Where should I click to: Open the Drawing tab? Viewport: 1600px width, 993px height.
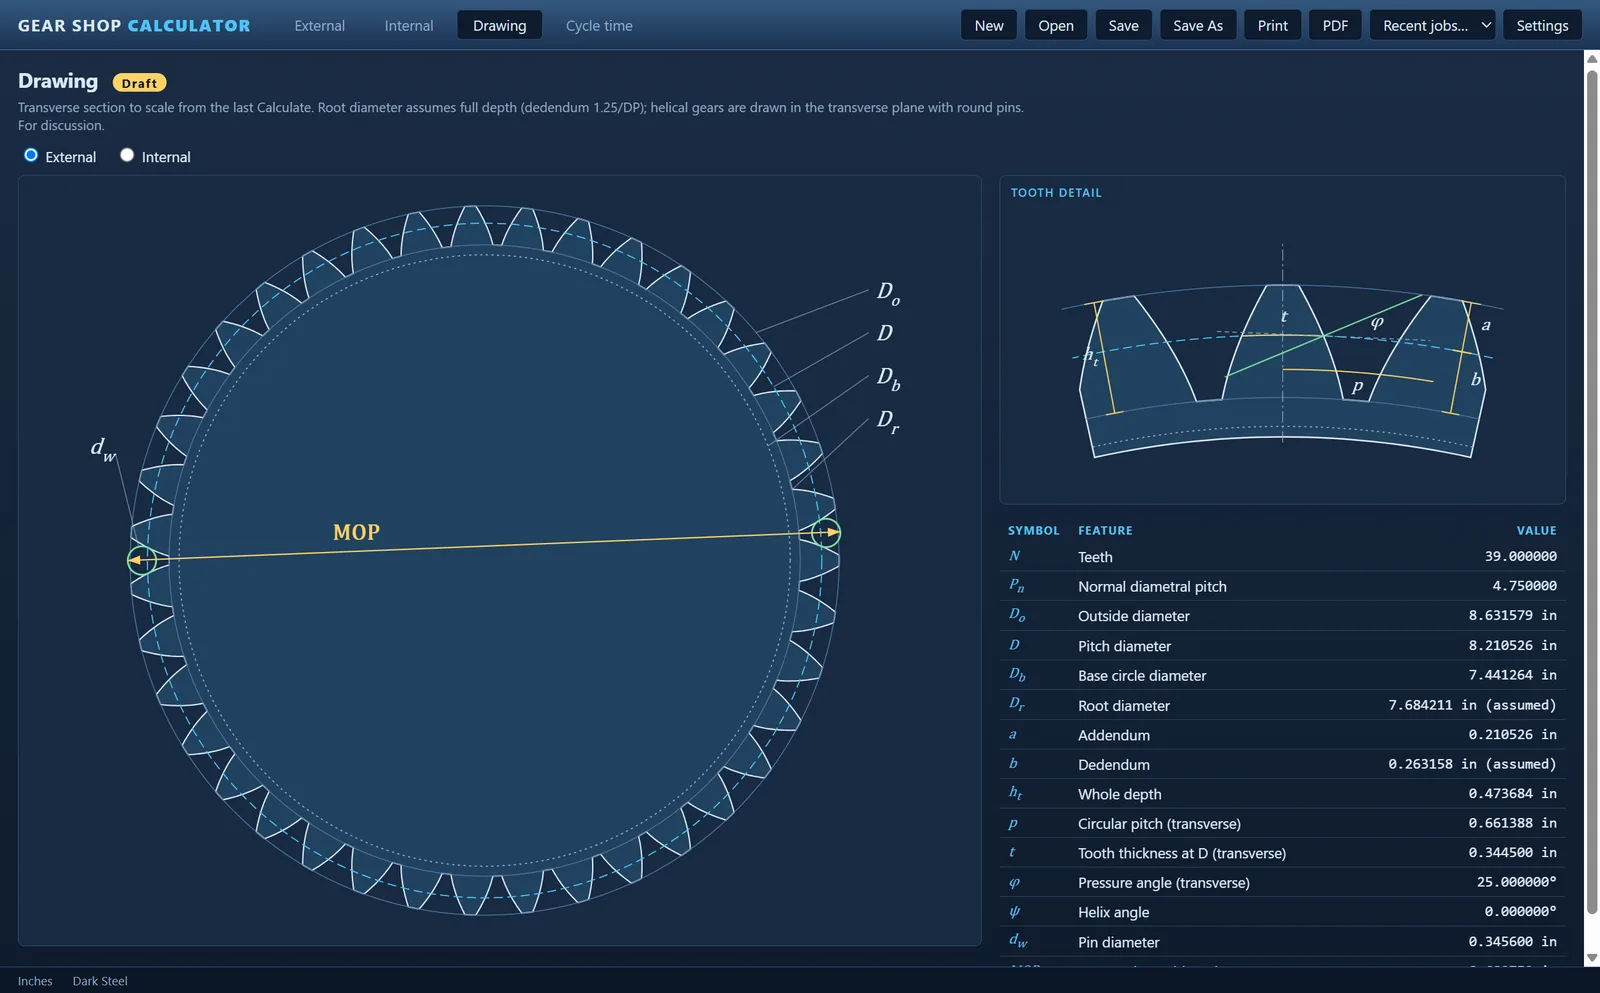click(x=499, y=25)
